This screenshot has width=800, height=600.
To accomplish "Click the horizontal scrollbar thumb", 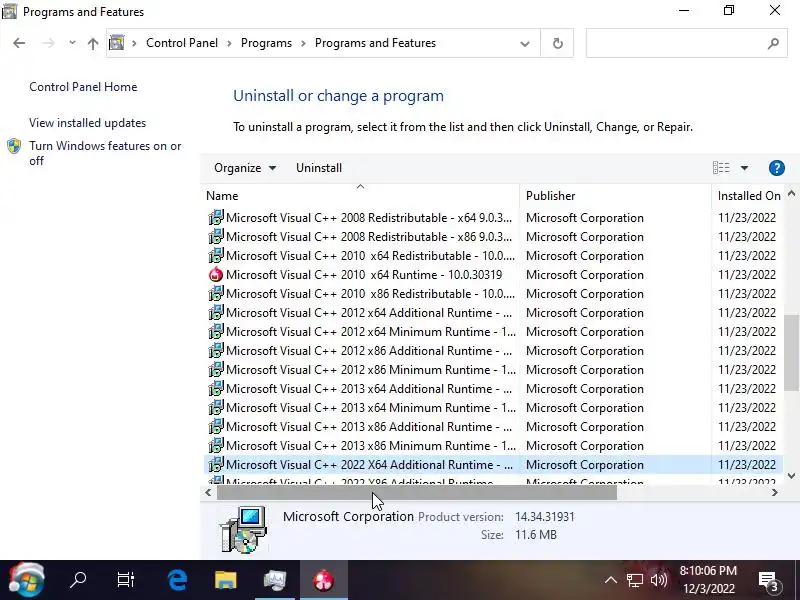I will 417,492.
